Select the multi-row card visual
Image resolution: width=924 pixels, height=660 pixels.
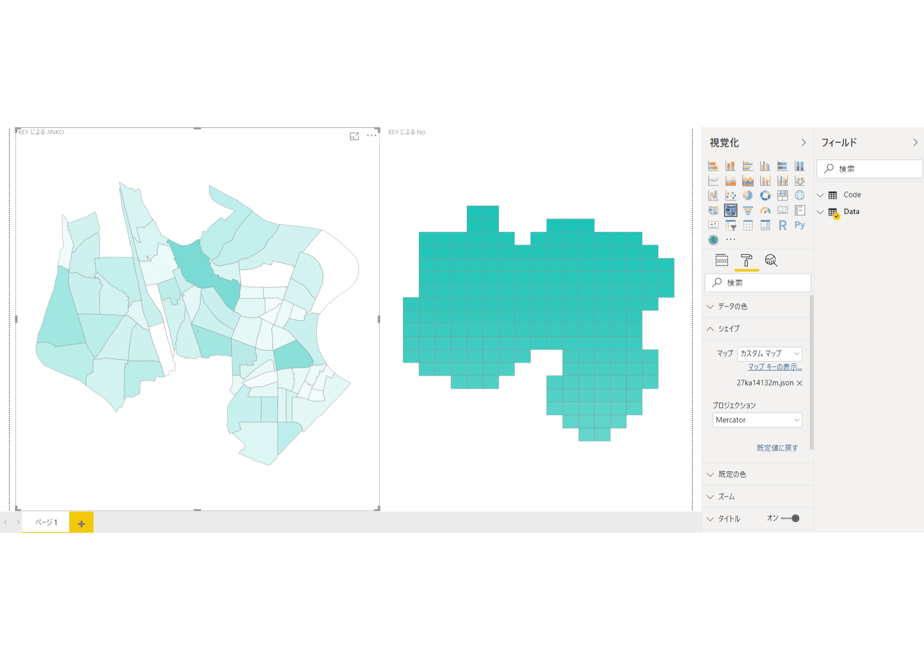click(800, 210)
